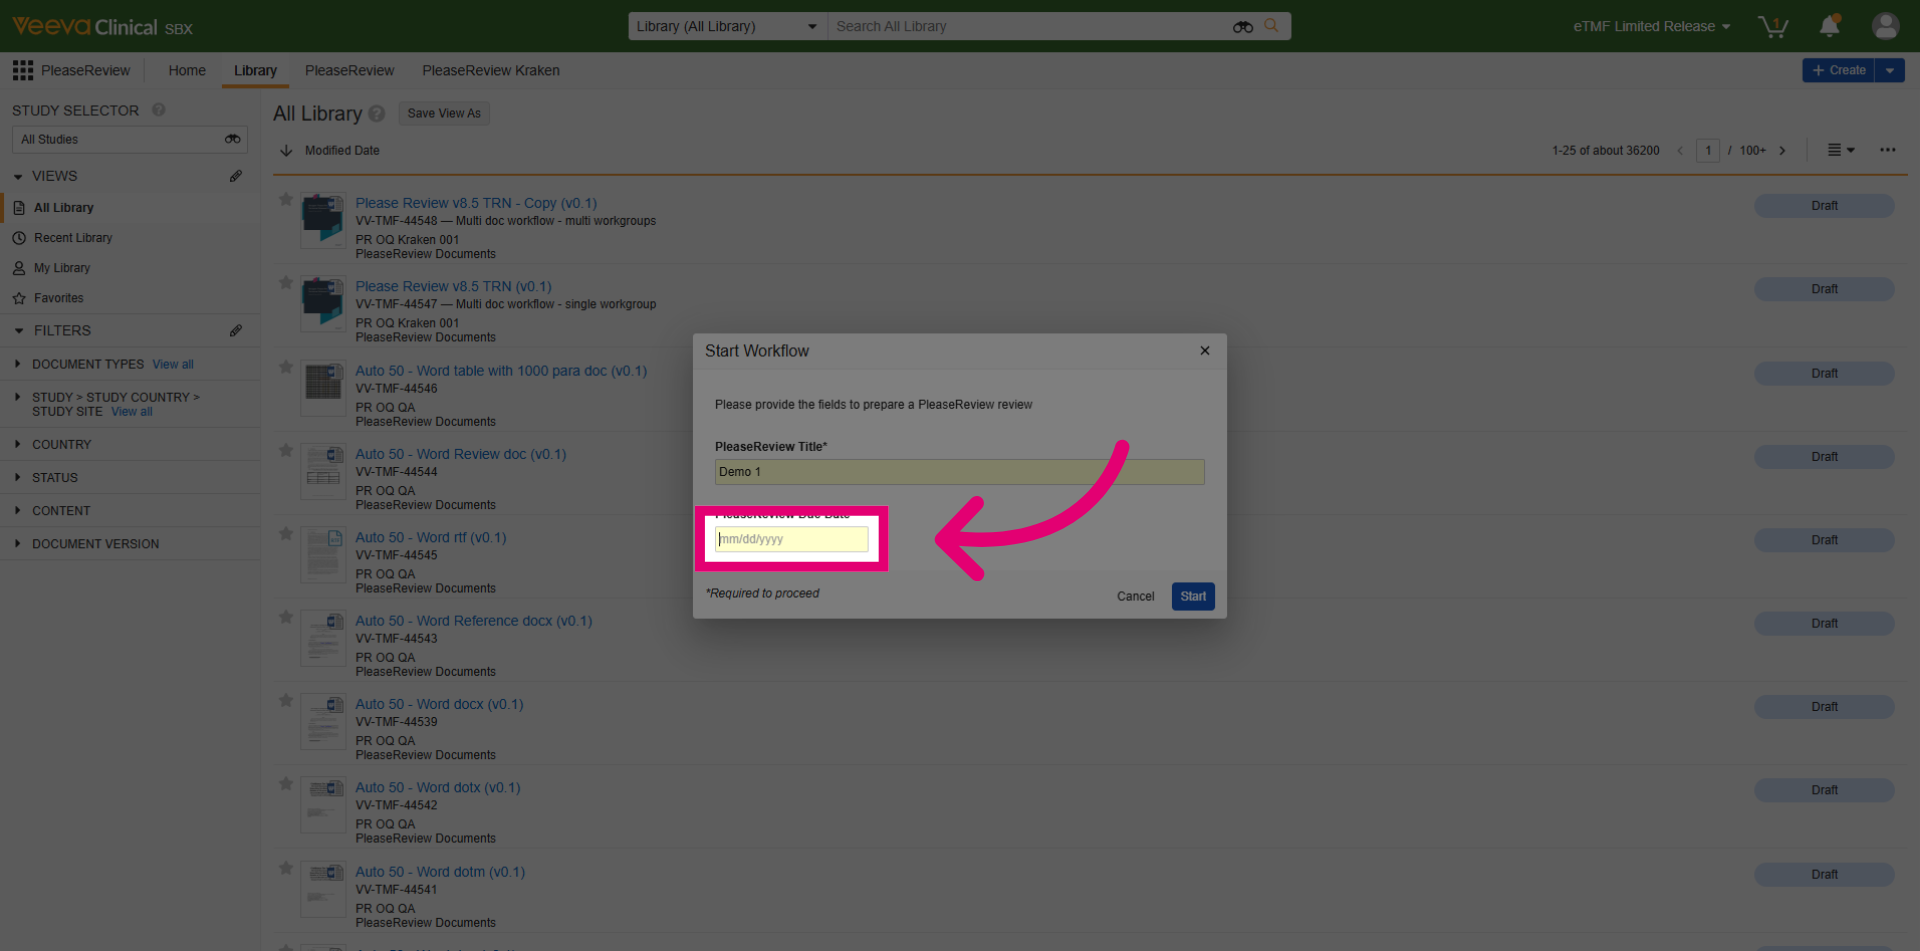1920x951 pixels.
Task: Open Library (All Library) search scope dropdown
Action: pyautogui.click(x=727, y=26)
